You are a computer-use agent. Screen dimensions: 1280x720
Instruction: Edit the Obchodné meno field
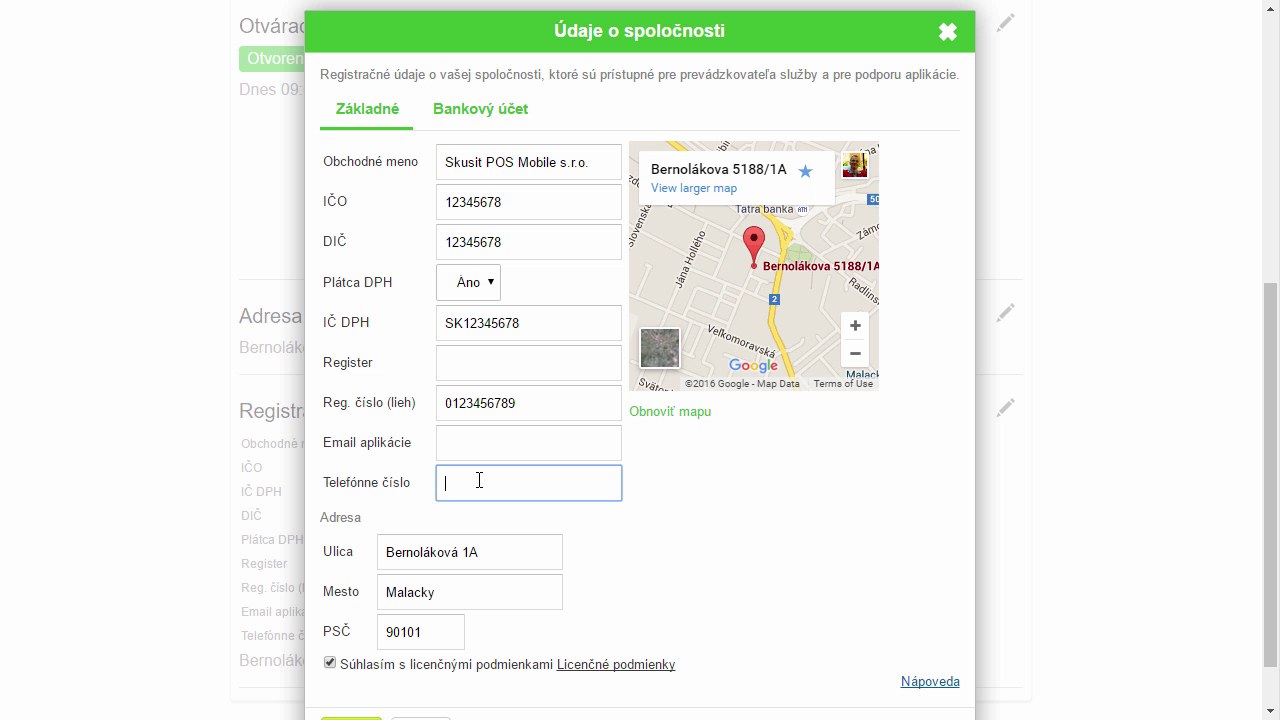click(528, 162)
